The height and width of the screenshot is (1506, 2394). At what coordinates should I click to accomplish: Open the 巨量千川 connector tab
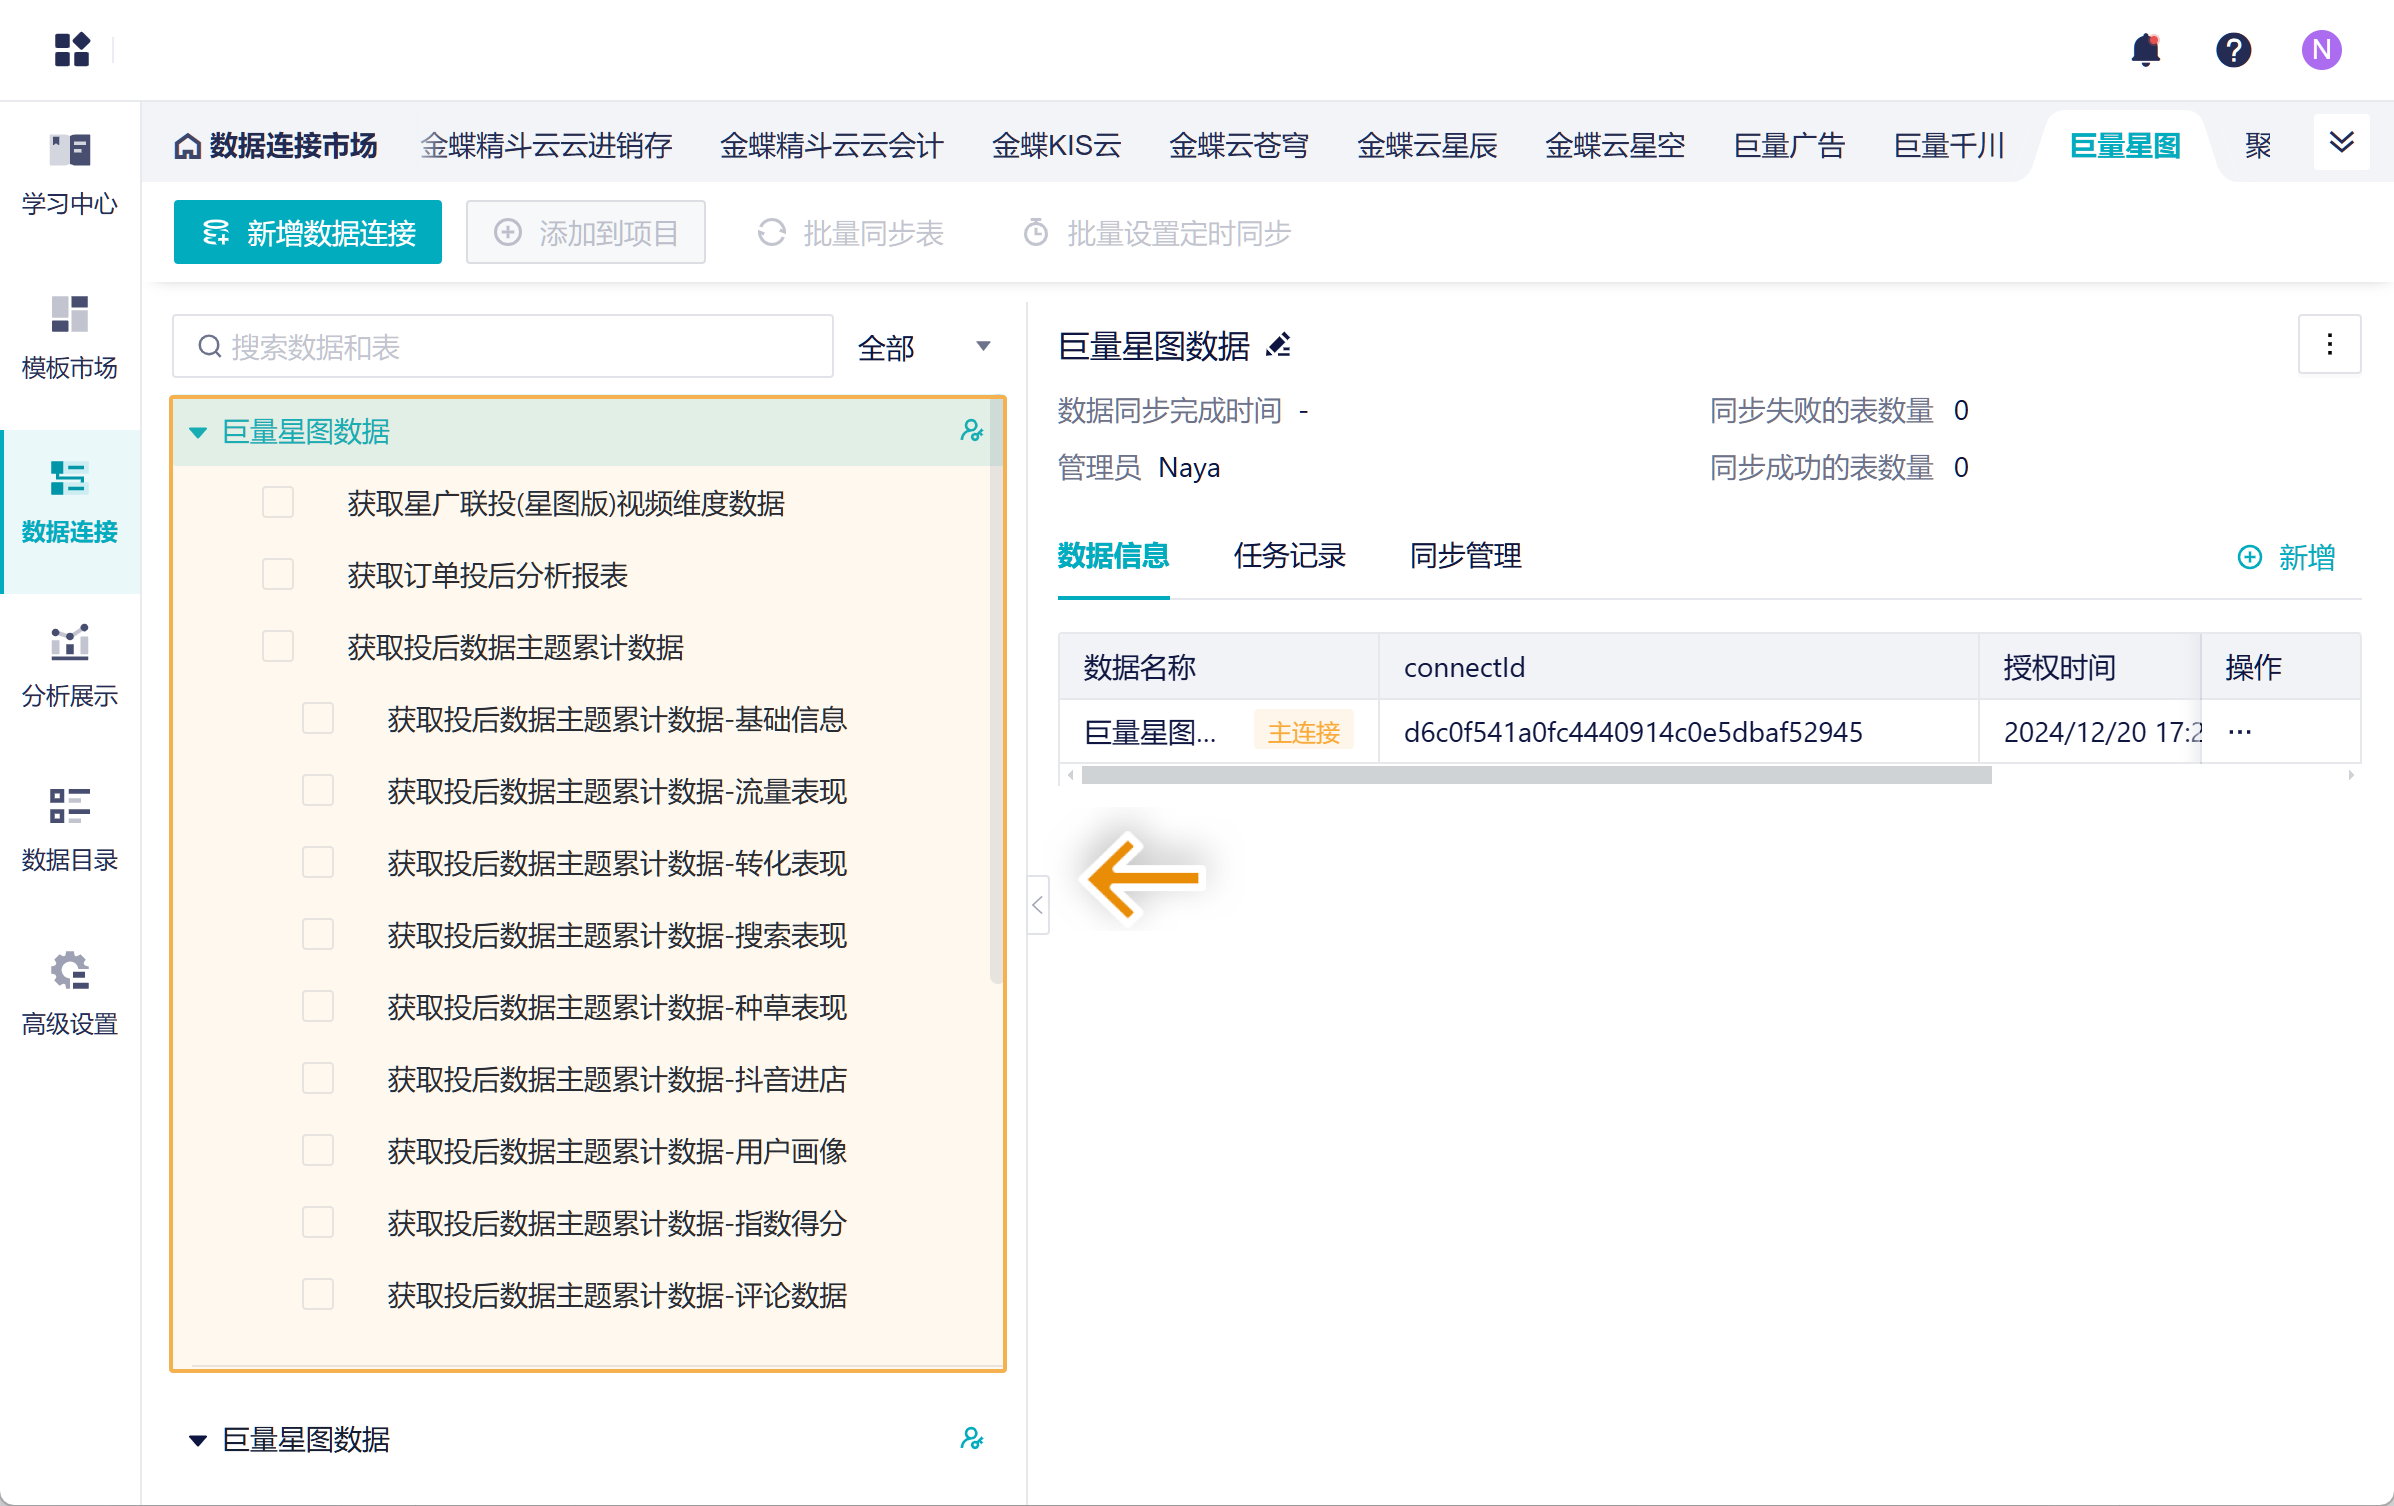click(x=1948, y=146)
